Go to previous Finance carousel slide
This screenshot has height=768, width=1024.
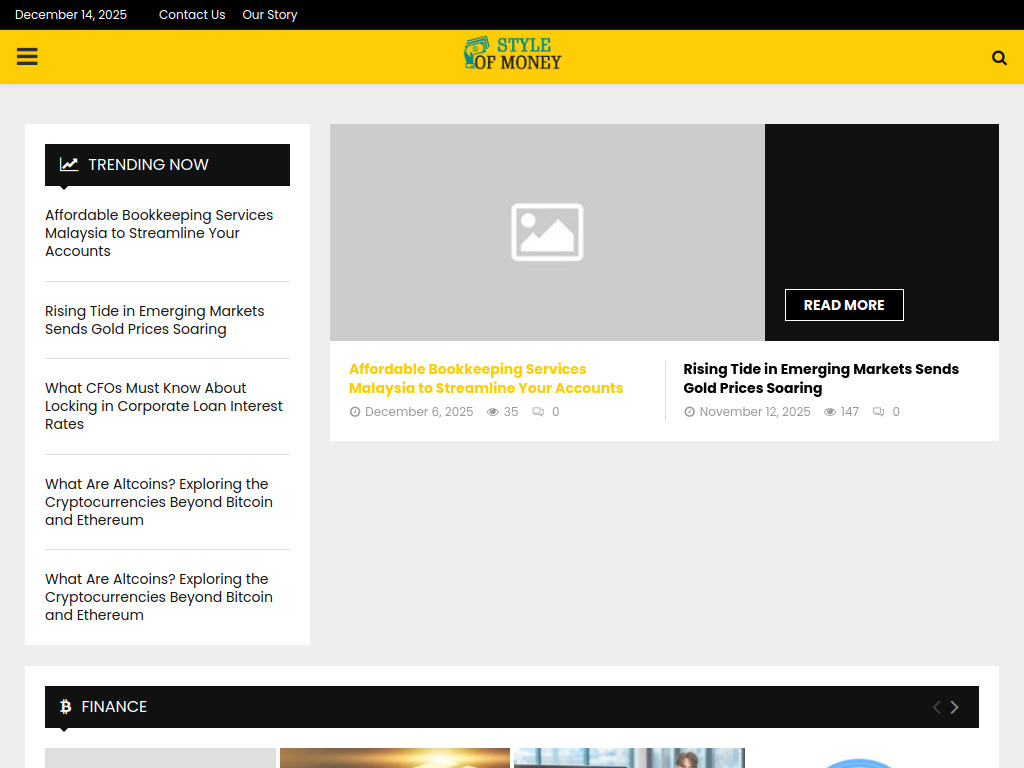(x=936, y=707)
